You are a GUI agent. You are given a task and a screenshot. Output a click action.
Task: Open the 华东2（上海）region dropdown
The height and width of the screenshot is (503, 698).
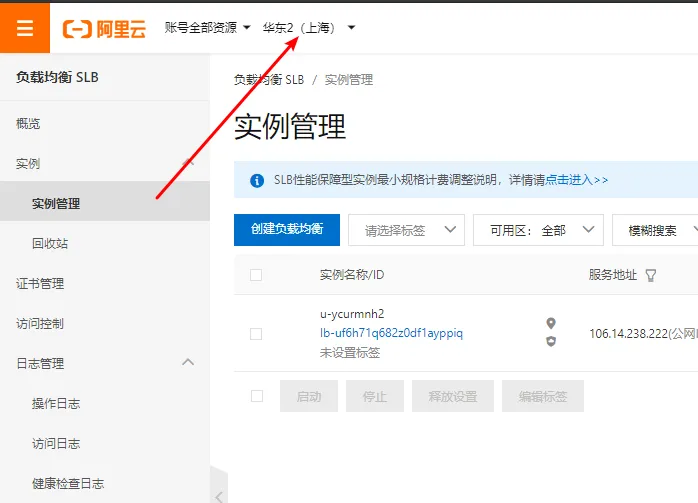click(x=309, y=28)
